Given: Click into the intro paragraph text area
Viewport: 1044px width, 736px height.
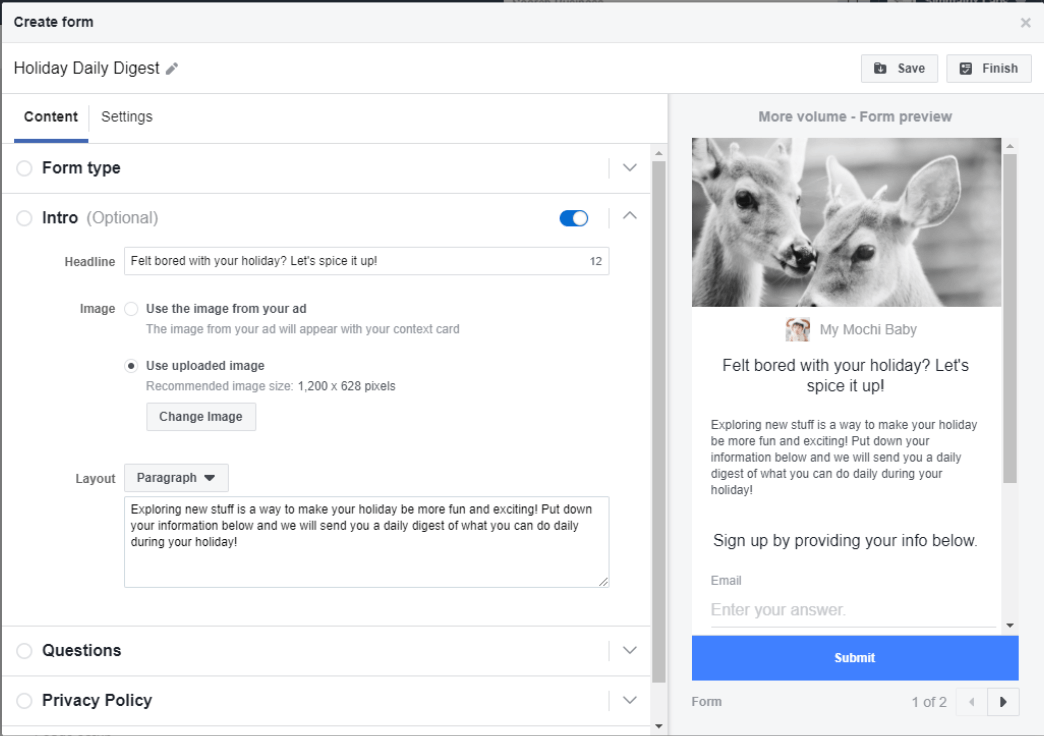Looking at the screenshot, I should (366, 542).
